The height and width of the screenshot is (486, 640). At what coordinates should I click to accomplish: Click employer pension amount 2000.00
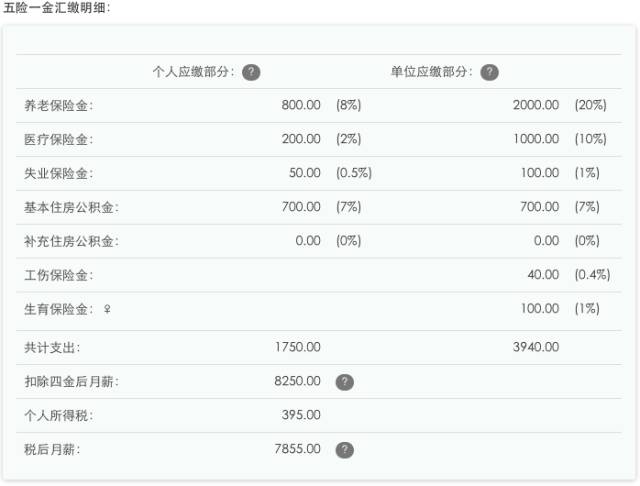[x=536, y=105]
